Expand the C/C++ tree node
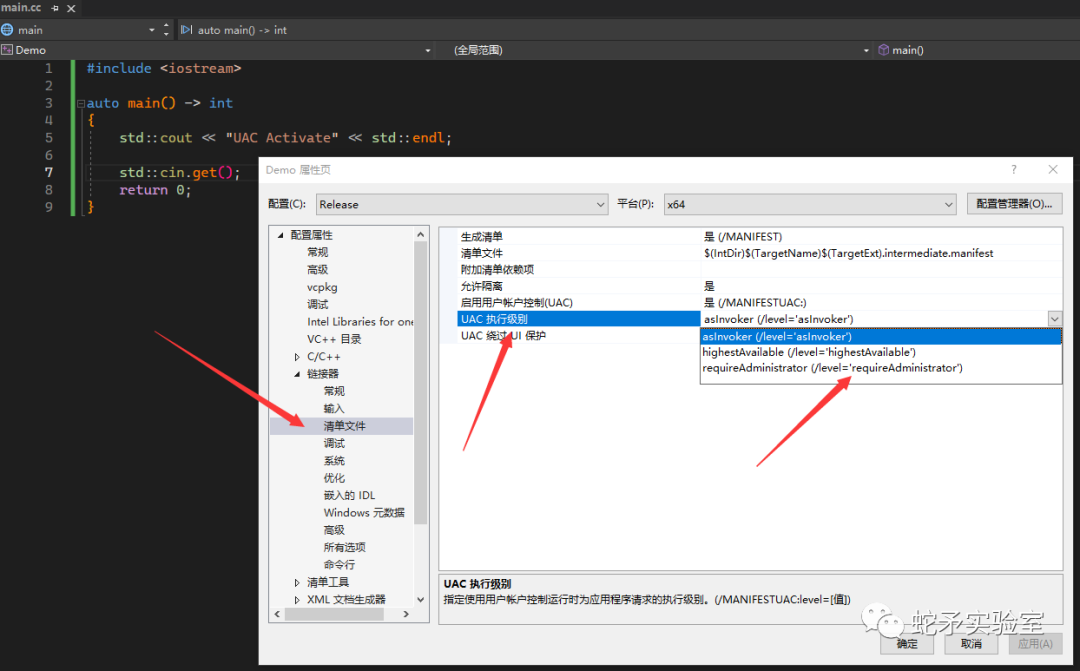The width and height of the screenshot is (1080, 671). pyautogui.click(x=297, y=357)
